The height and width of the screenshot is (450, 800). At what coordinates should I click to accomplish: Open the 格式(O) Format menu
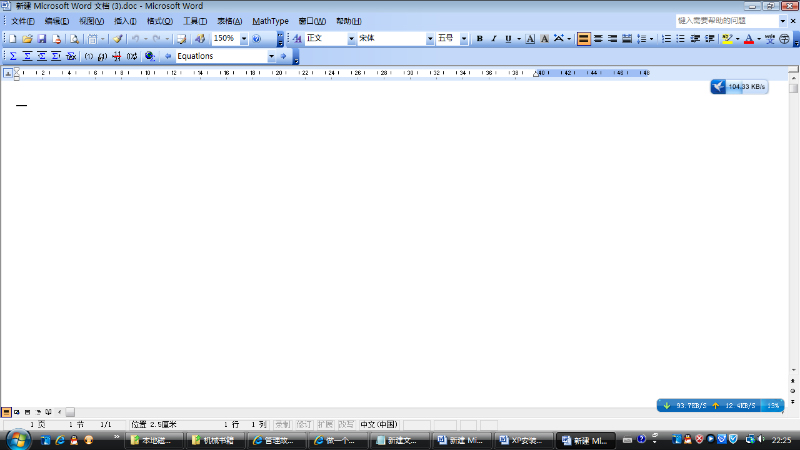point(159,21)
